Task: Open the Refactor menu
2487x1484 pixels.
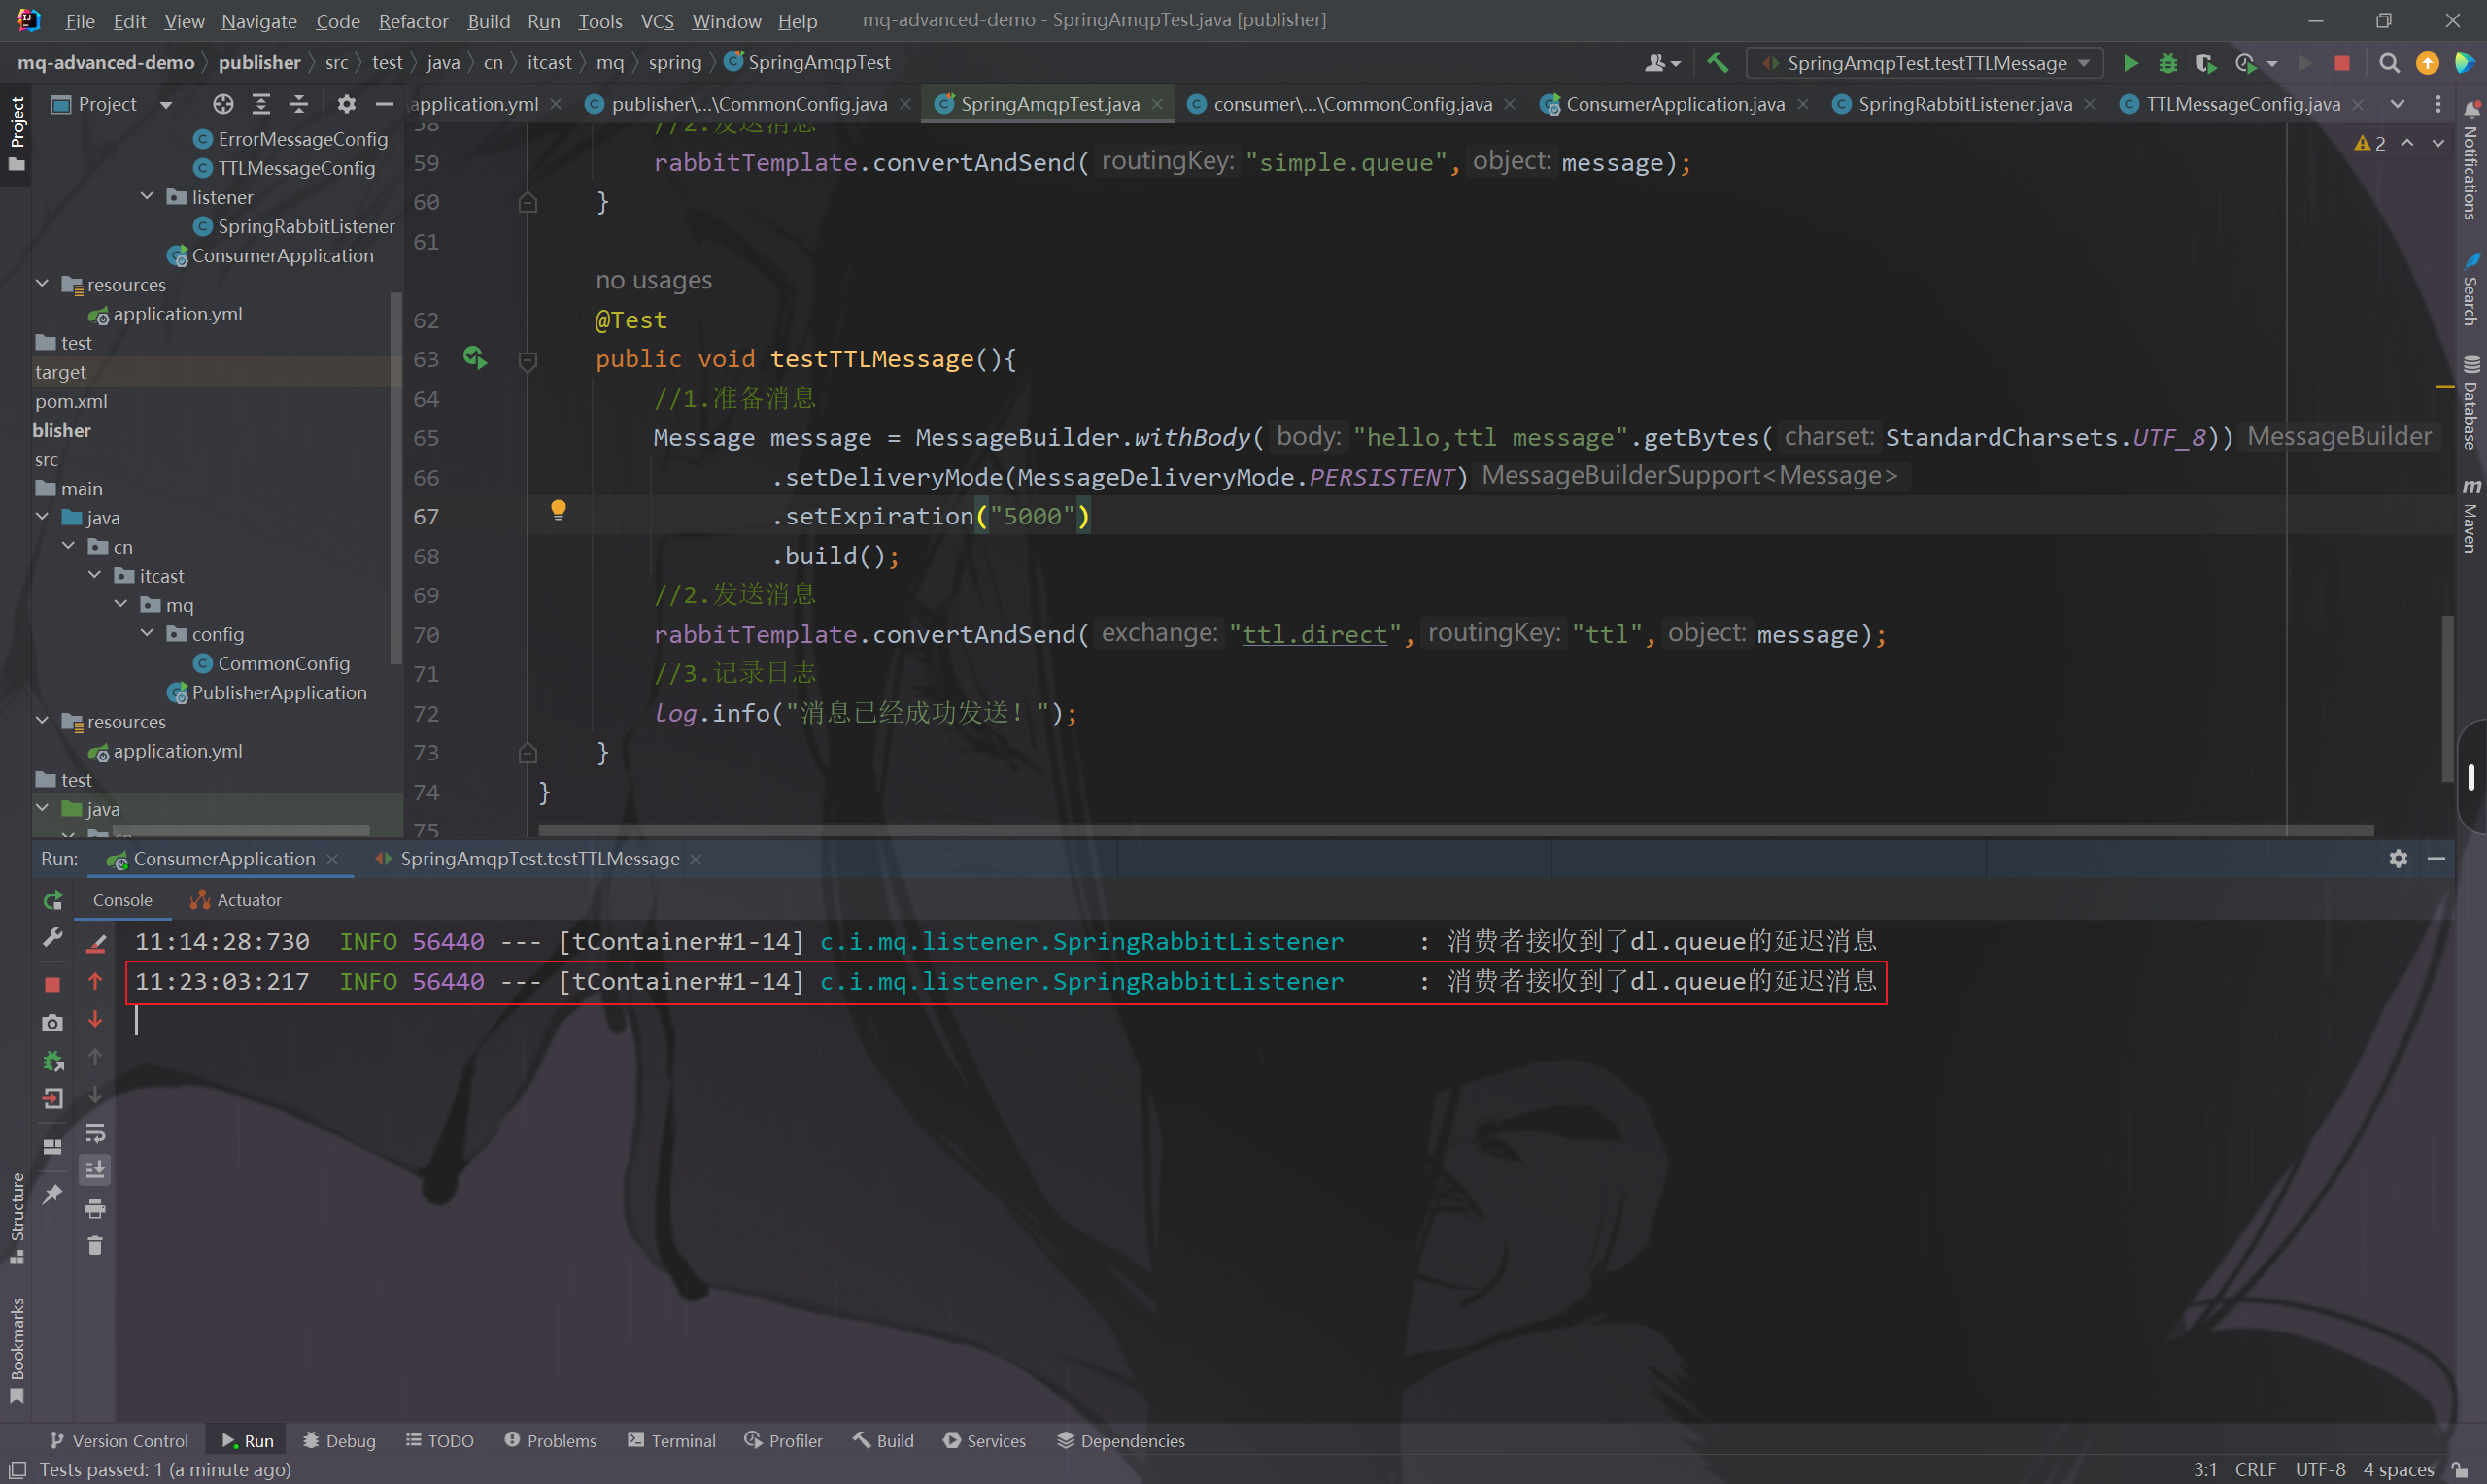Action: (413, 21)
